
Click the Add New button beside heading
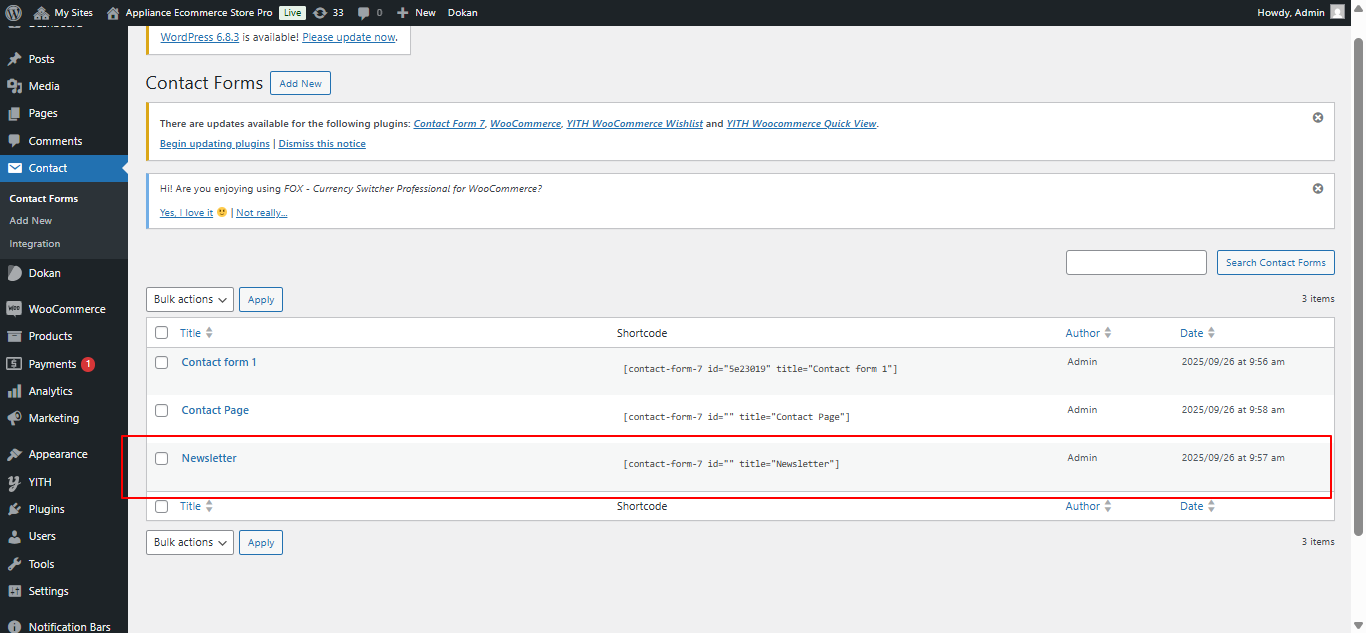point(300,83)
